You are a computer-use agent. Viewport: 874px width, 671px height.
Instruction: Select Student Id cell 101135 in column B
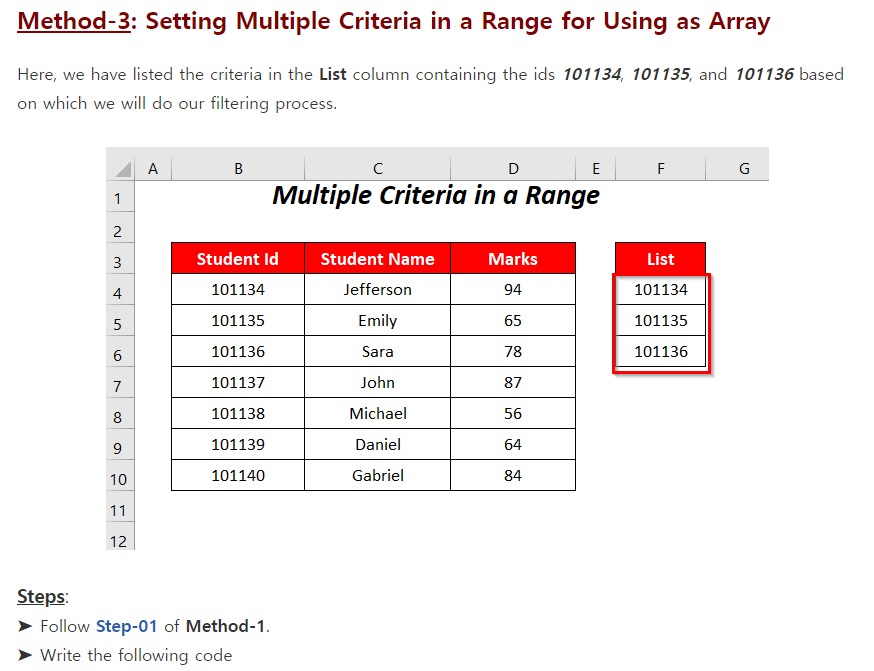[238, 320]
